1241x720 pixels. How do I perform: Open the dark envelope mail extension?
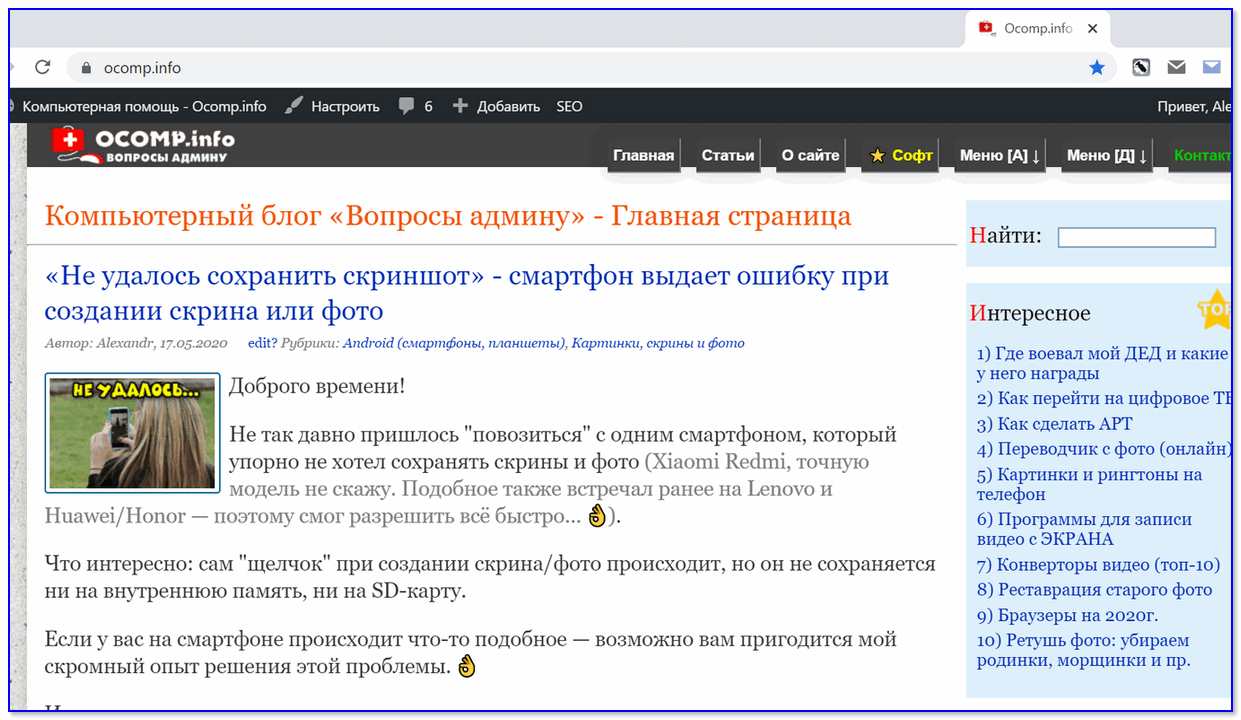point(1176,68)
